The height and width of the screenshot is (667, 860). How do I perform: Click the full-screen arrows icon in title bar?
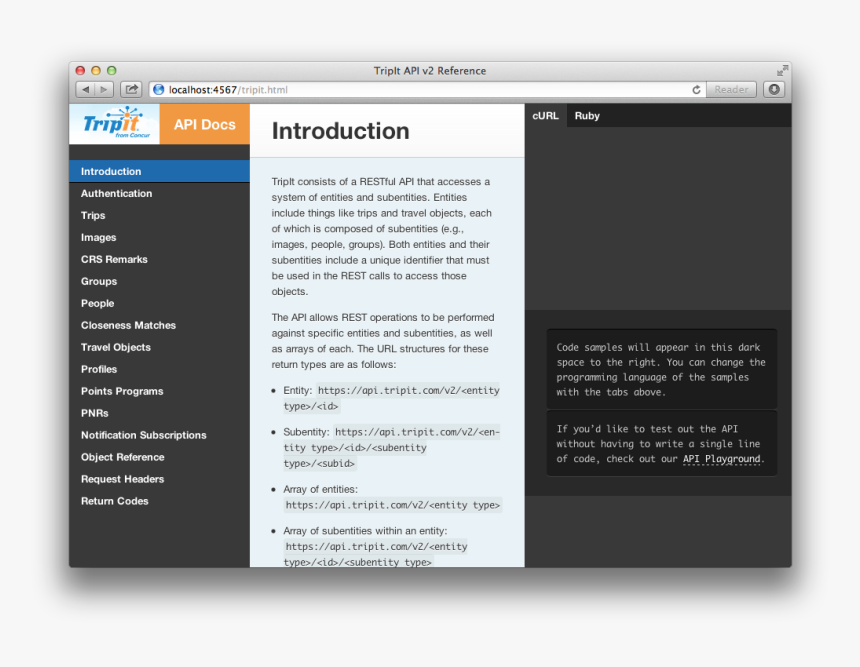782,70
